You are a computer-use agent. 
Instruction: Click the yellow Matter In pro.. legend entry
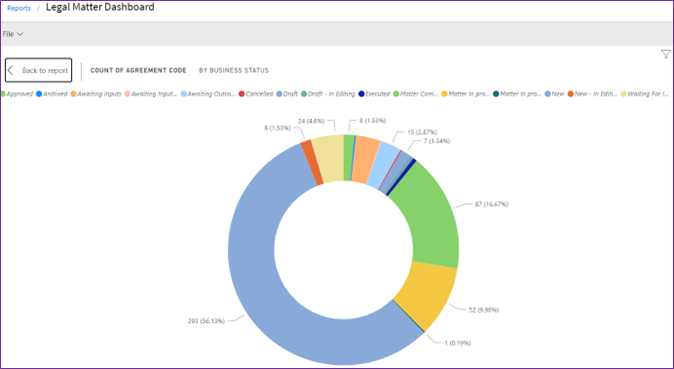coord(466,94)
